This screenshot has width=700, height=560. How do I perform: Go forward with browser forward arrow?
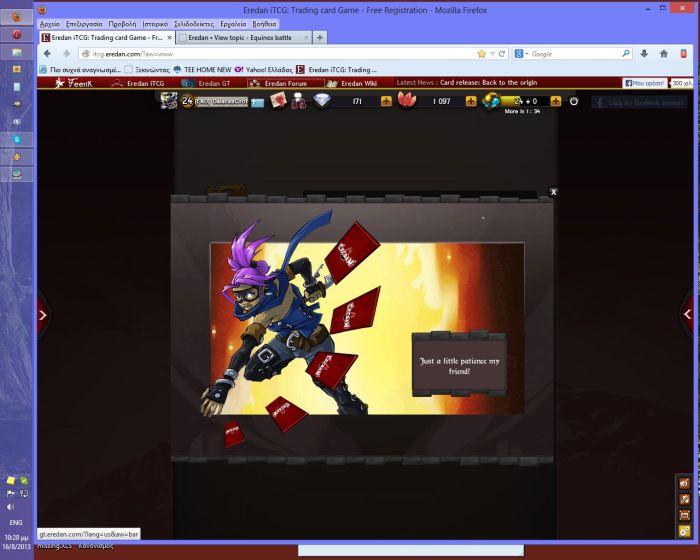point(67,54)
